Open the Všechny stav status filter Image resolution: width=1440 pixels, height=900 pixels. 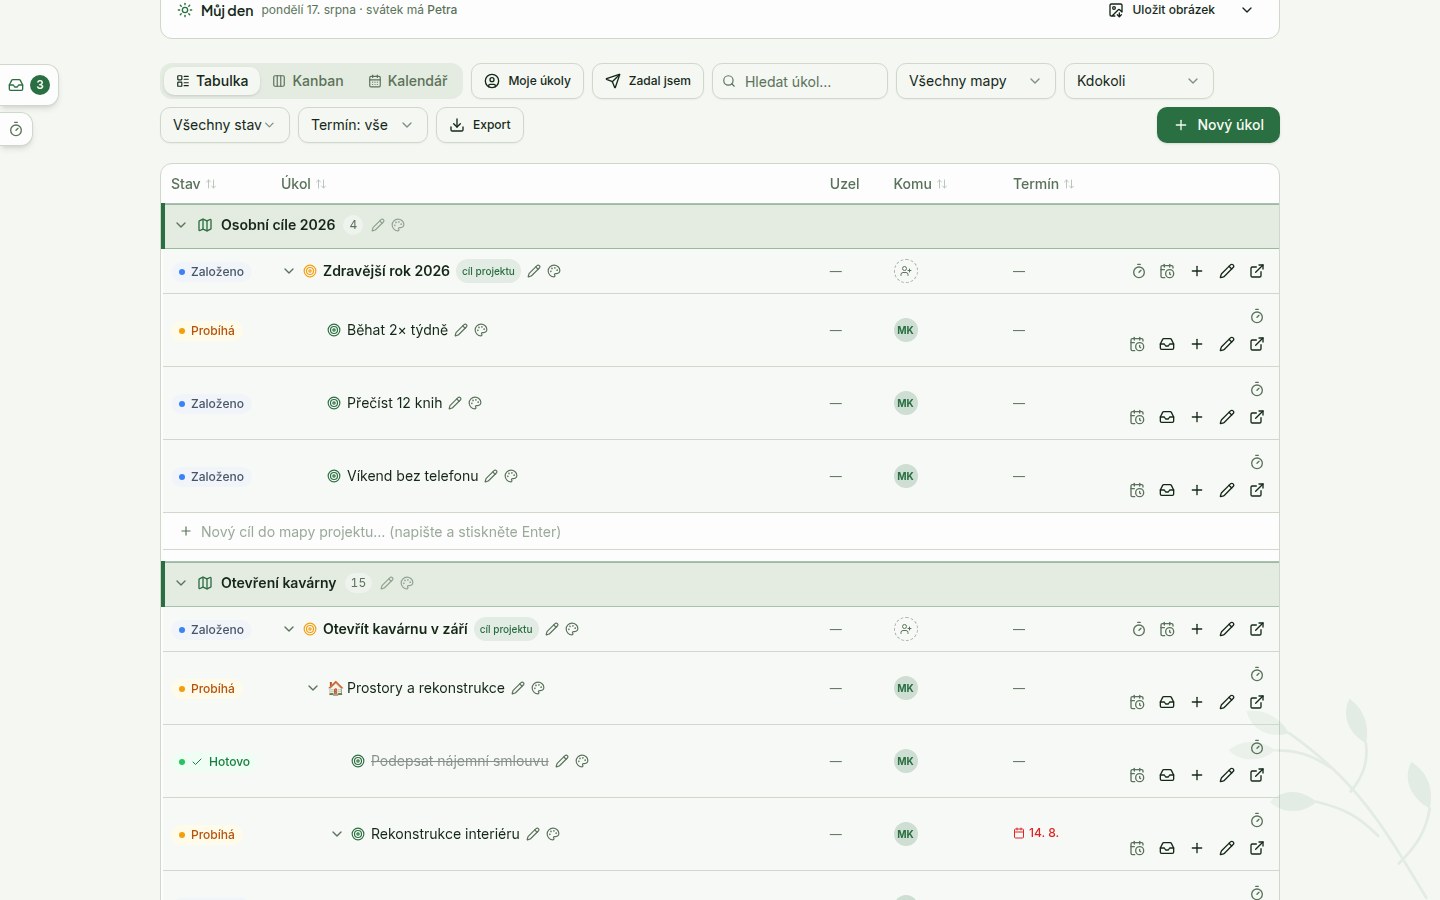225,125
